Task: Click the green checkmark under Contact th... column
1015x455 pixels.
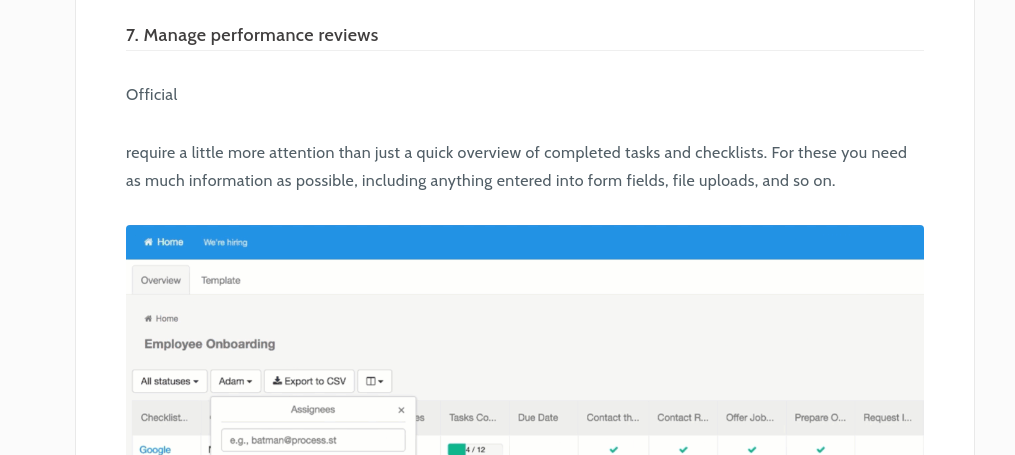Action: click(x=614, y=449)
